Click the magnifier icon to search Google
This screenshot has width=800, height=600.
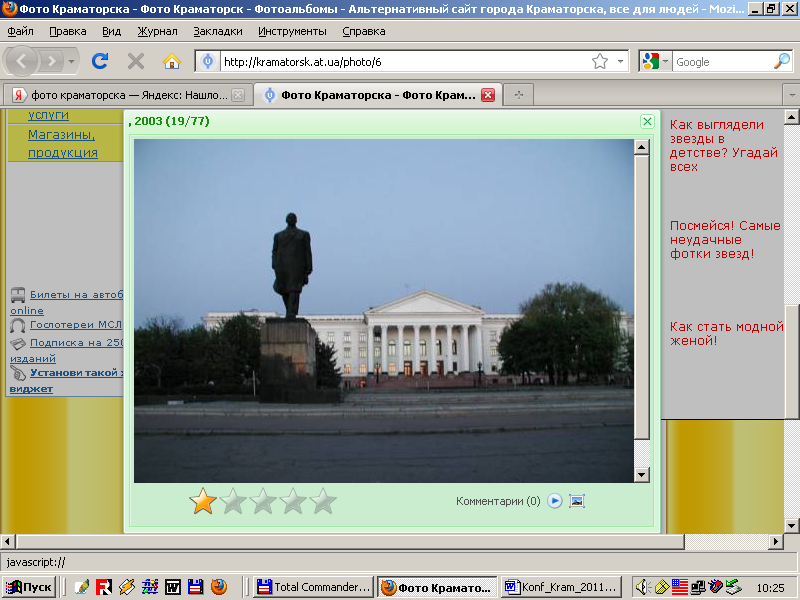782,62
